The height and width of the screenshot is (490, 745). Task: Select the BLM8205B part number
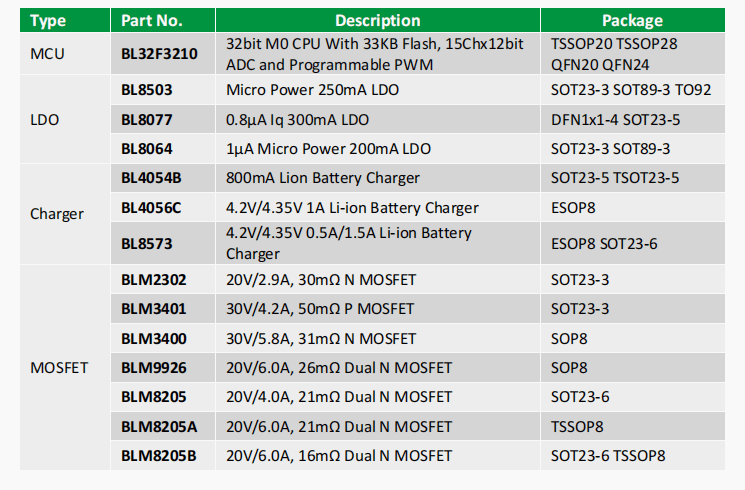[159, 456]
